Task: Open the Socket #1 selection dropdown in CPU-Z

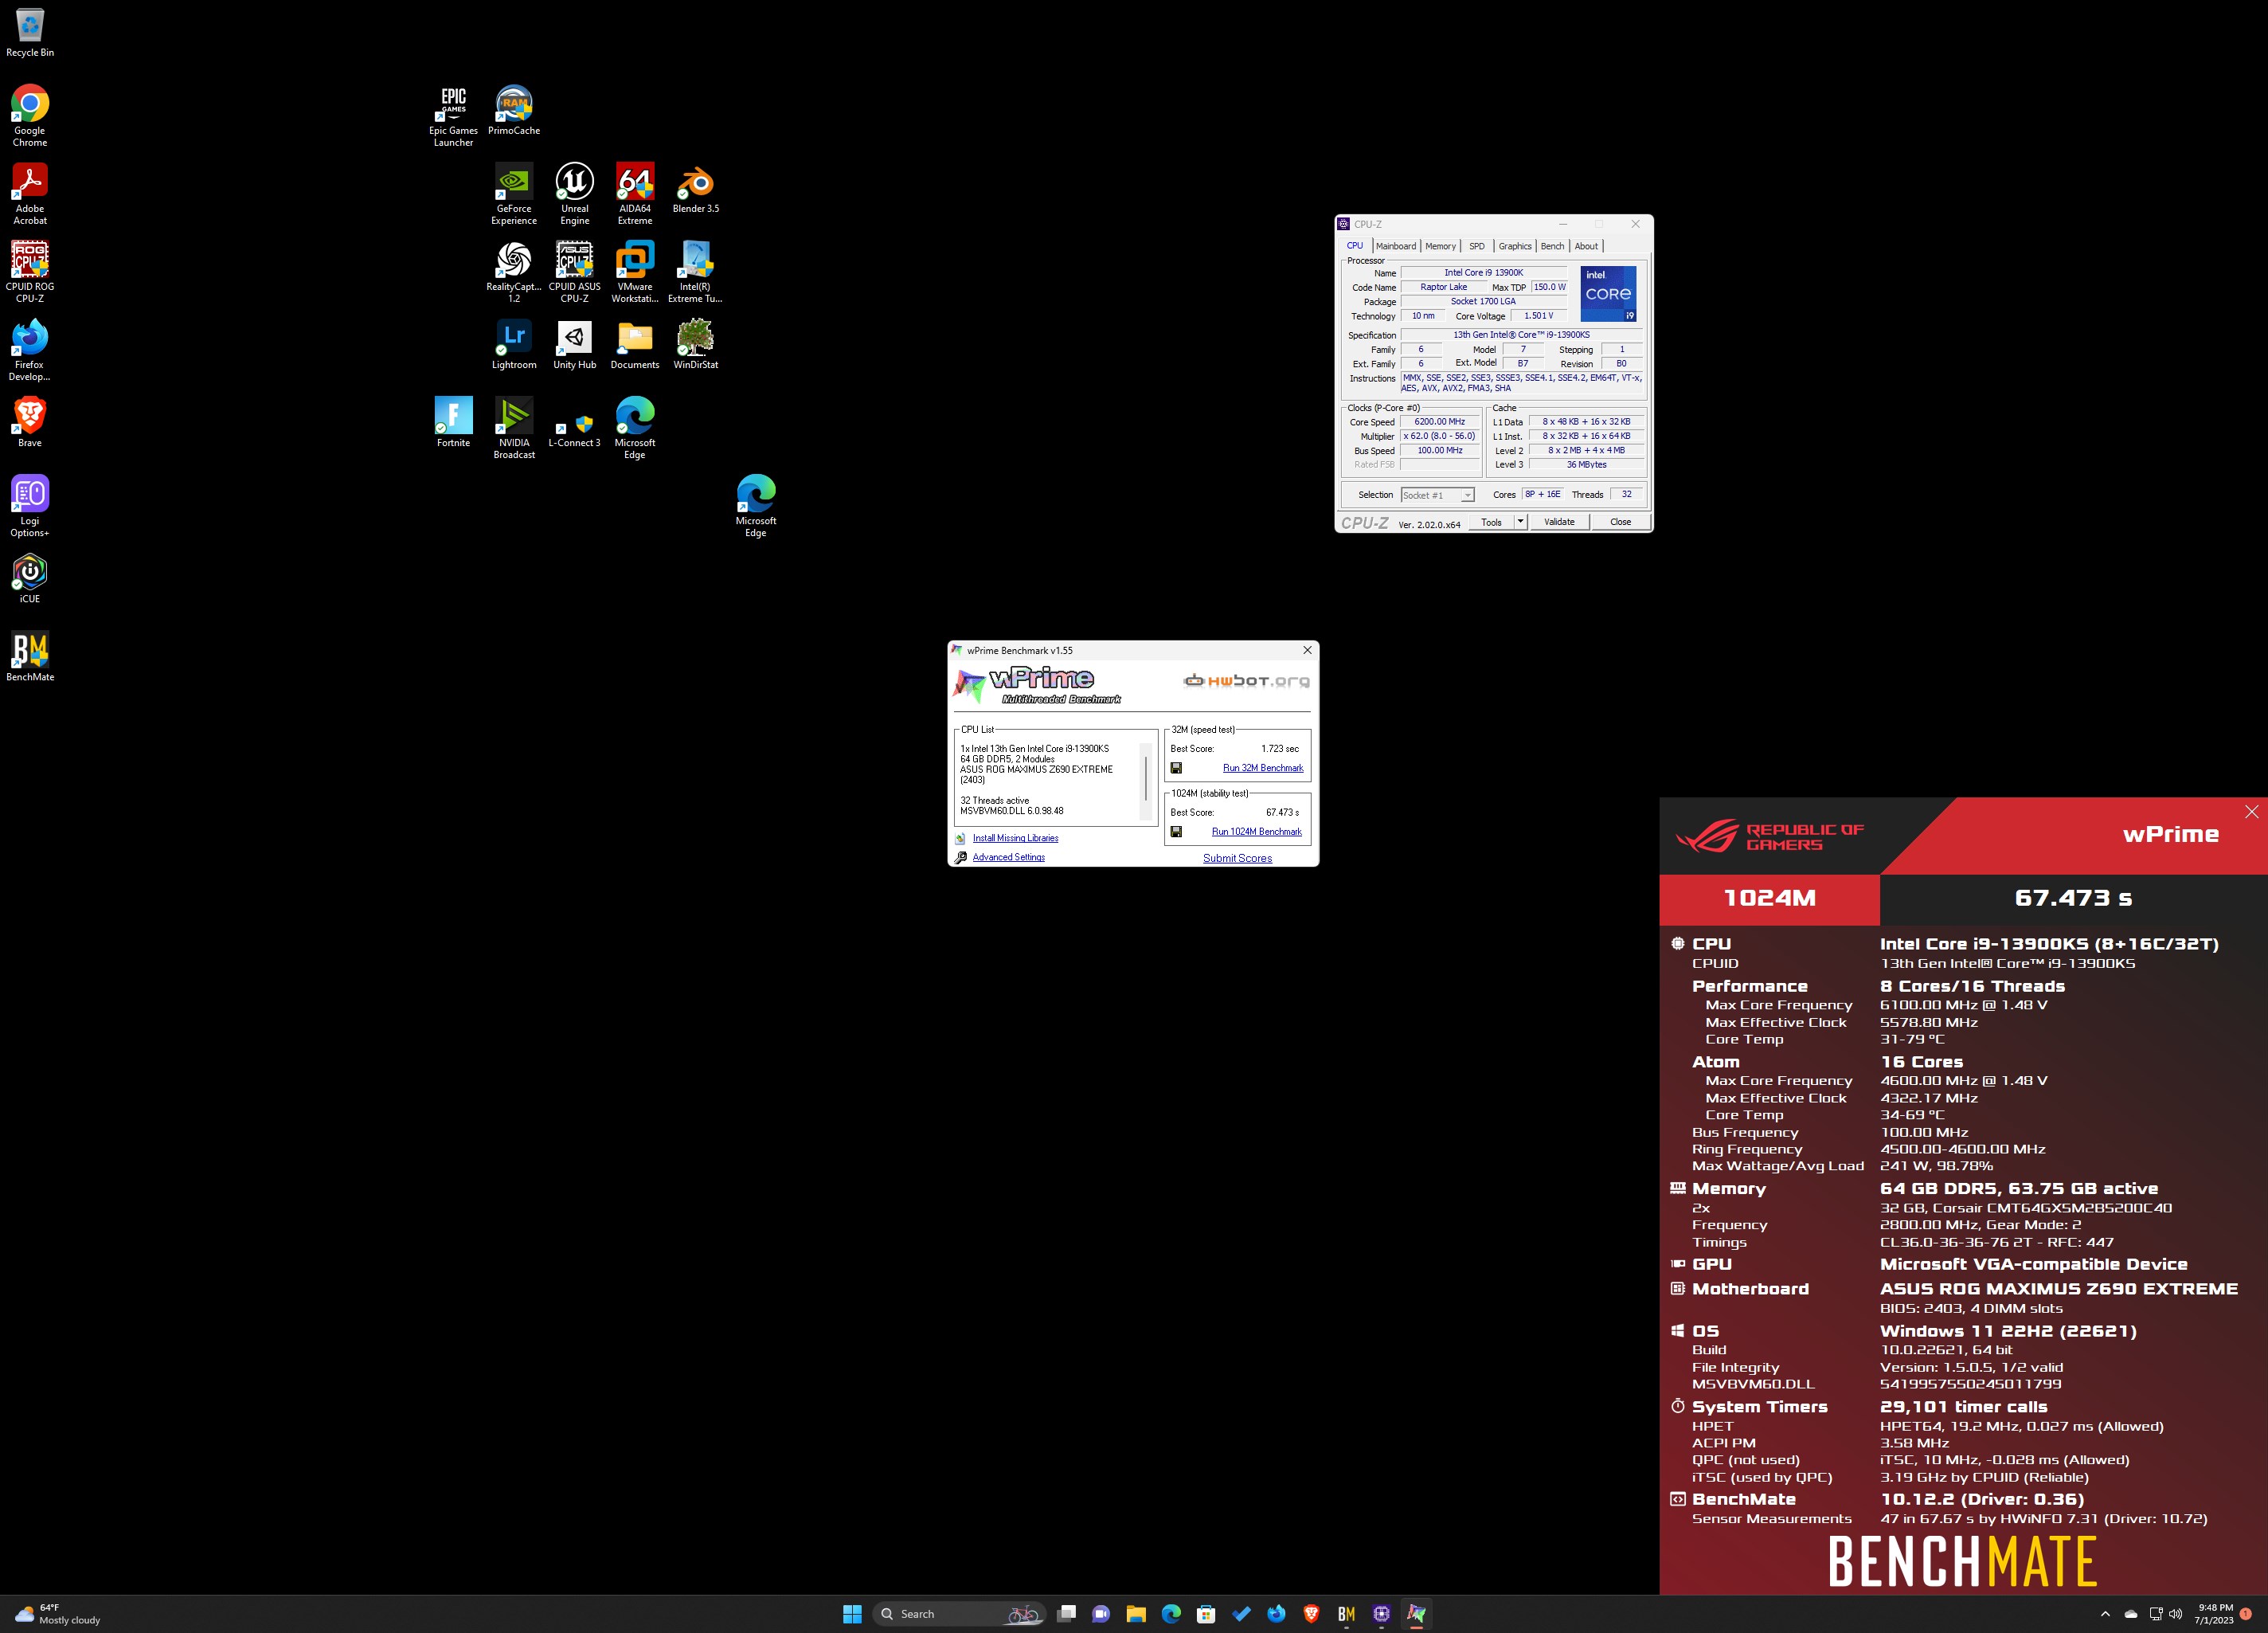Action: point(1437,495)
